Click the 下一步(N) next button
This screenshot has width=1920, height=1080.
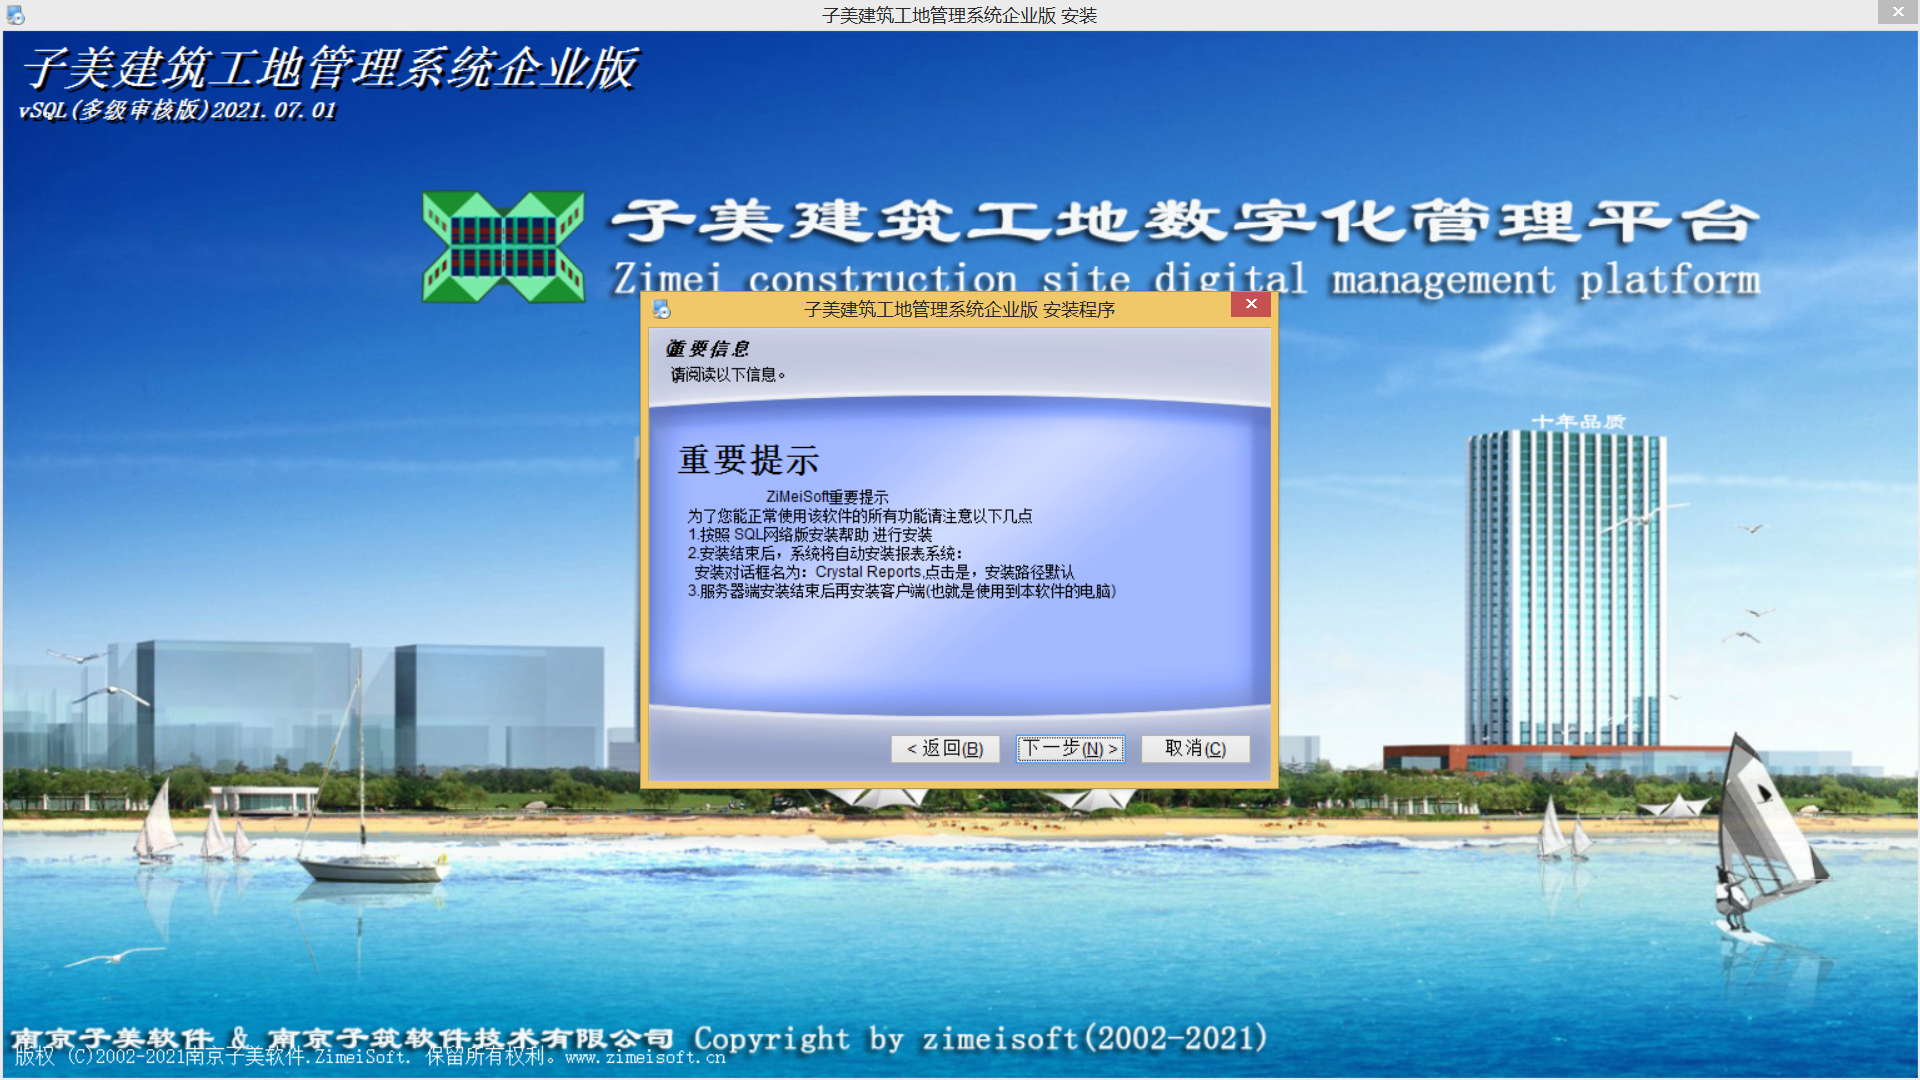point(1070,749)
